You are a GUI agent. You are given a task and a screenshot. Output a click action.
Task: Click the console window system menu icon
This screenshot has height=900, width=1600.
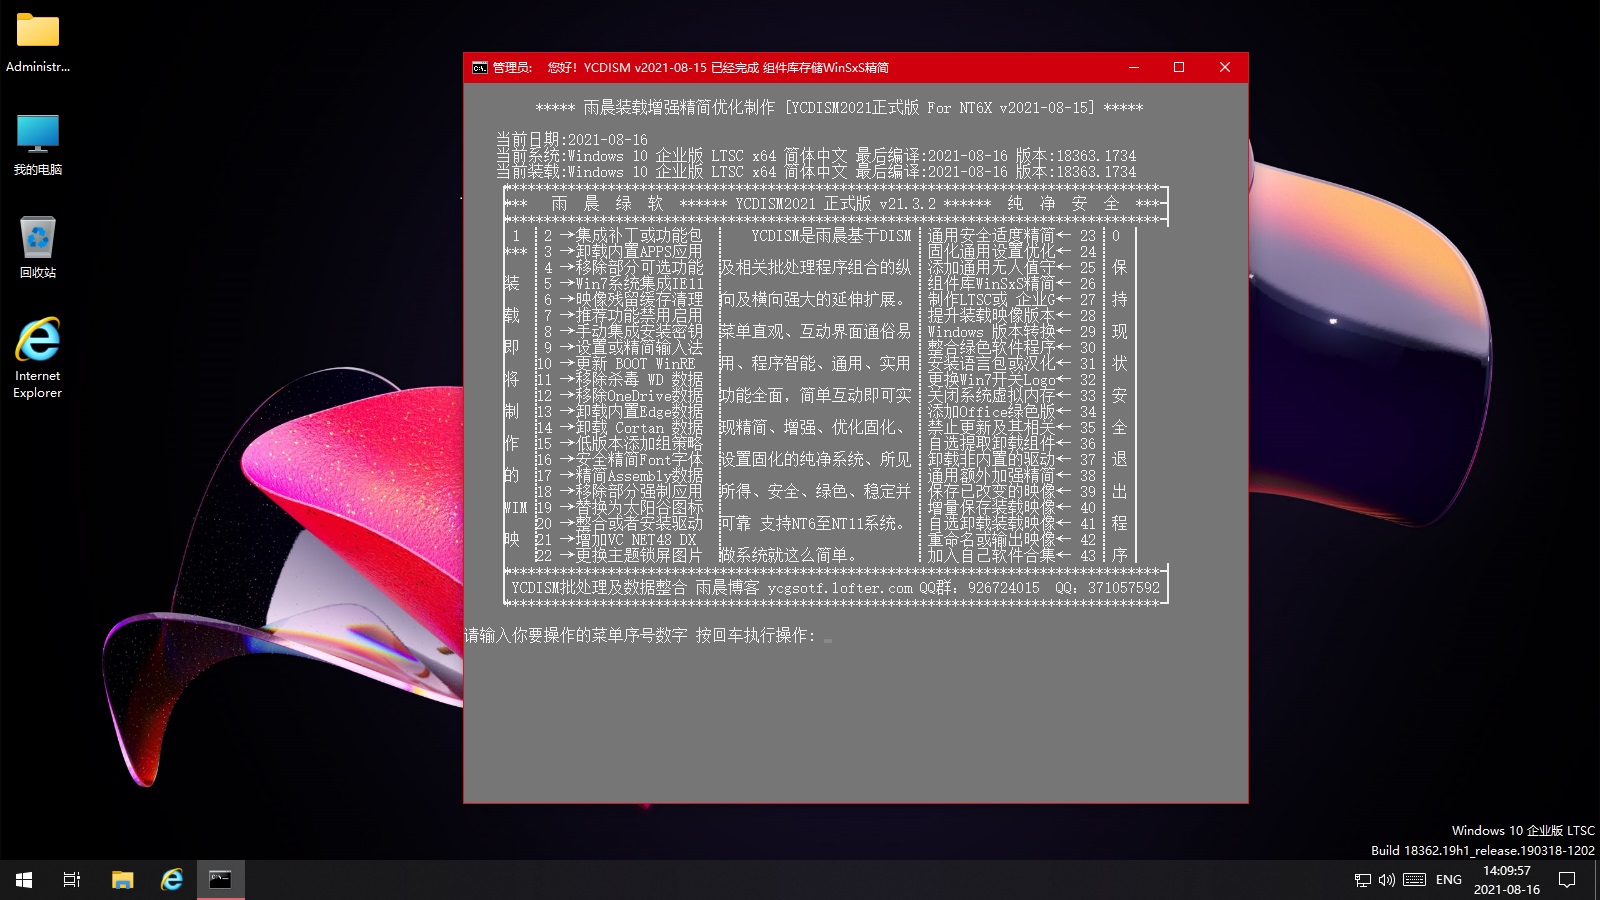480,68
